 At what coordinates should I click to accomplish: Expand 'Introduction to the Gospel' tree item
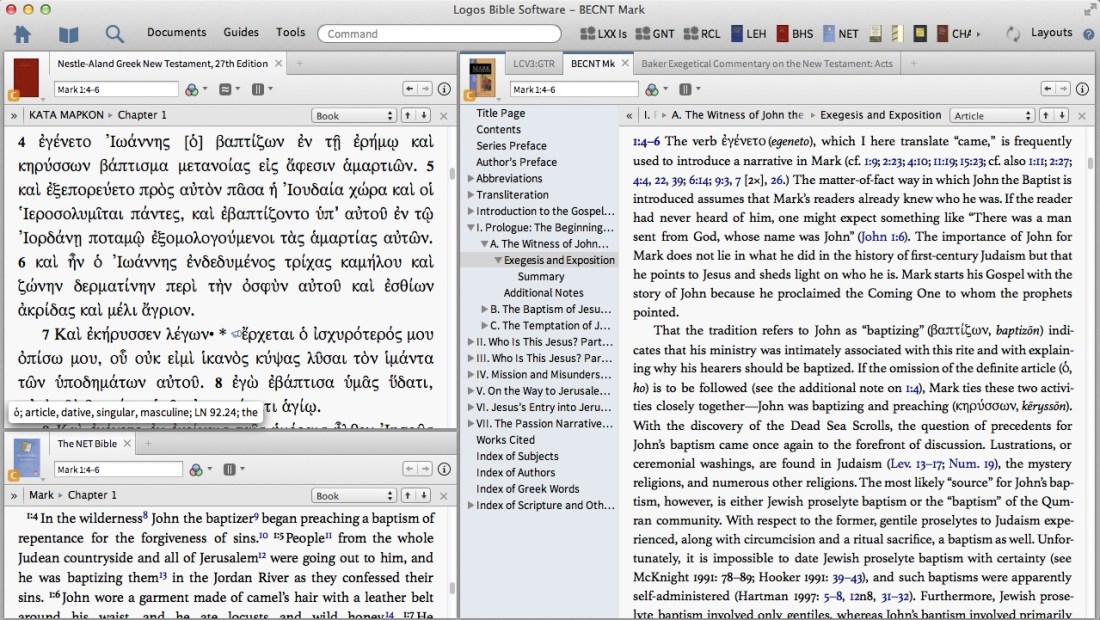(471, 211)
